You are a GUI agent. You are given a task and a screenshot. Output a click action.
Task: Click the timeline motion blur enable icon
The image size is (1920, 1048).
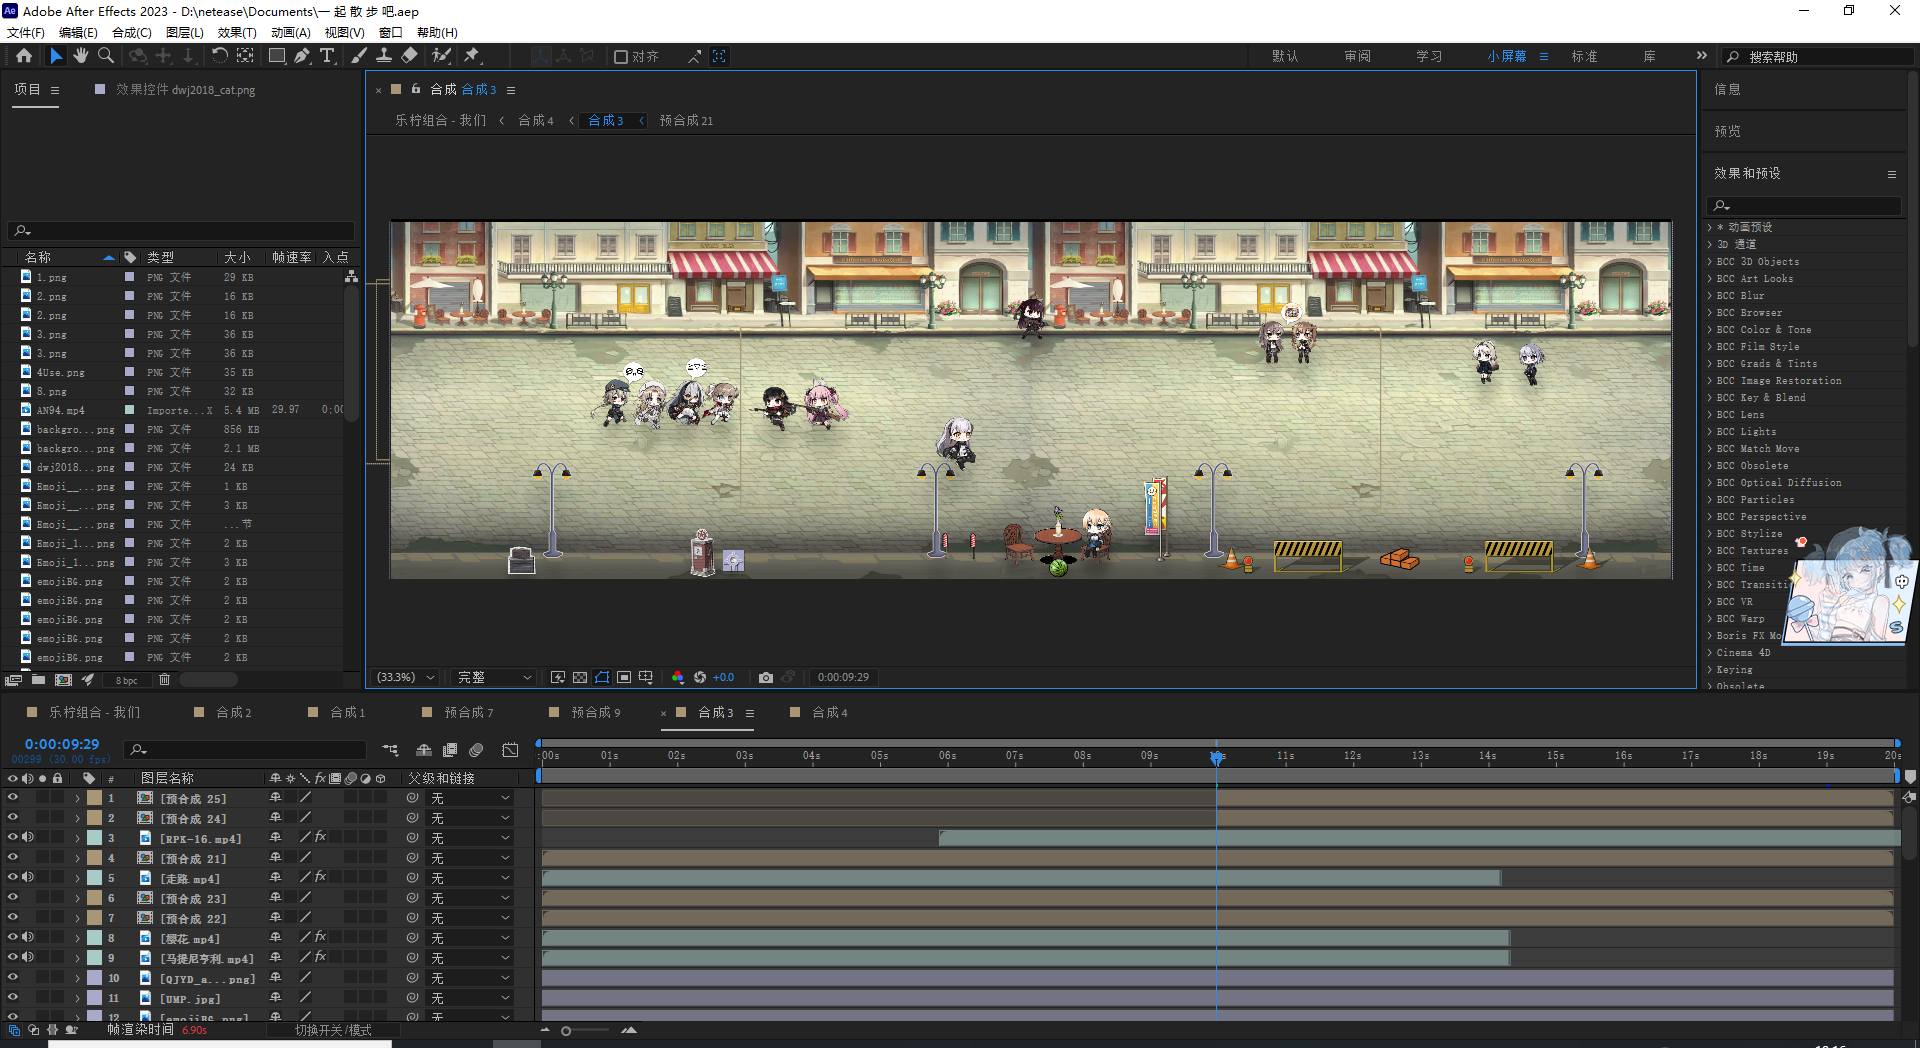[476, 750]
